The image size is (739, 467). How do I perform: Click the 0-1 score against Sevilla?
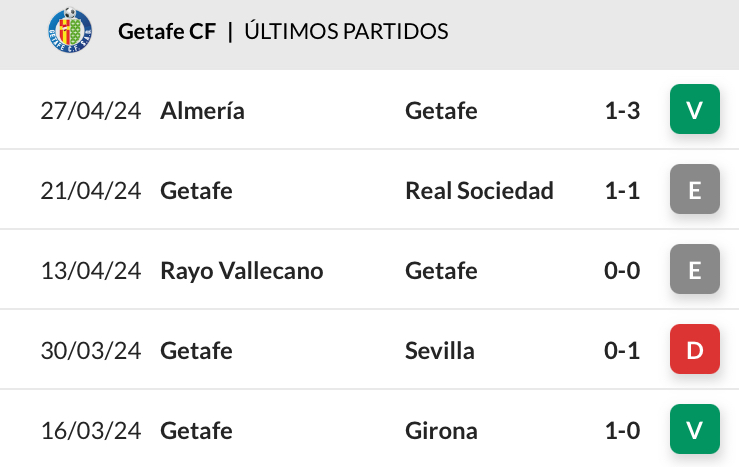[622, 351]
